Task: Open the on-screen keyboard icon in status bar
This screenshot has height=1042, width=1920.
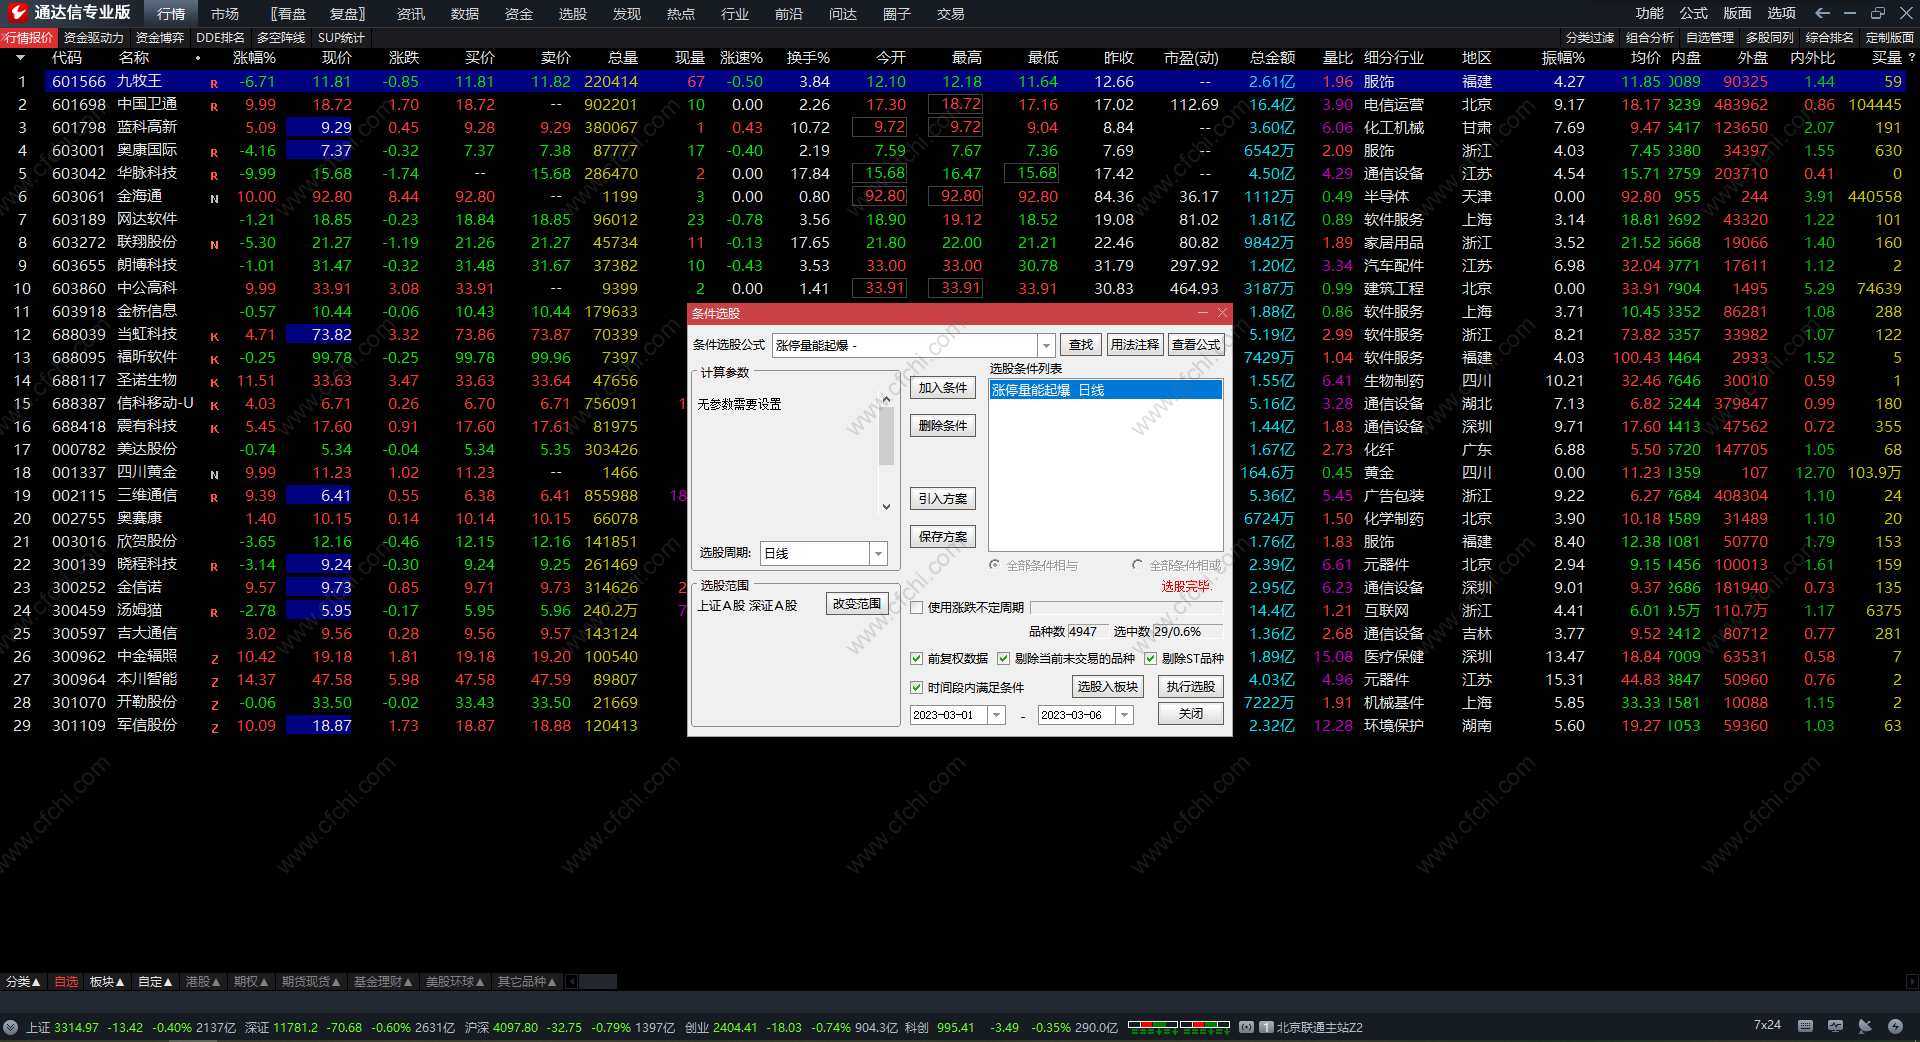Action: tap(1805, 1026)
